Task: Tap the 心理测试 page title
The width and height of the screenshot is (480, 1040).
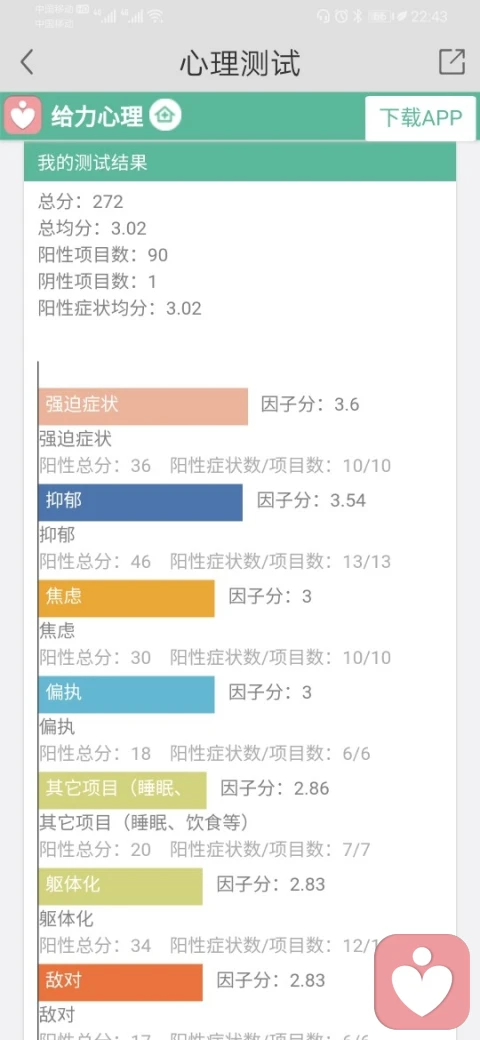Action: point(239,63)
